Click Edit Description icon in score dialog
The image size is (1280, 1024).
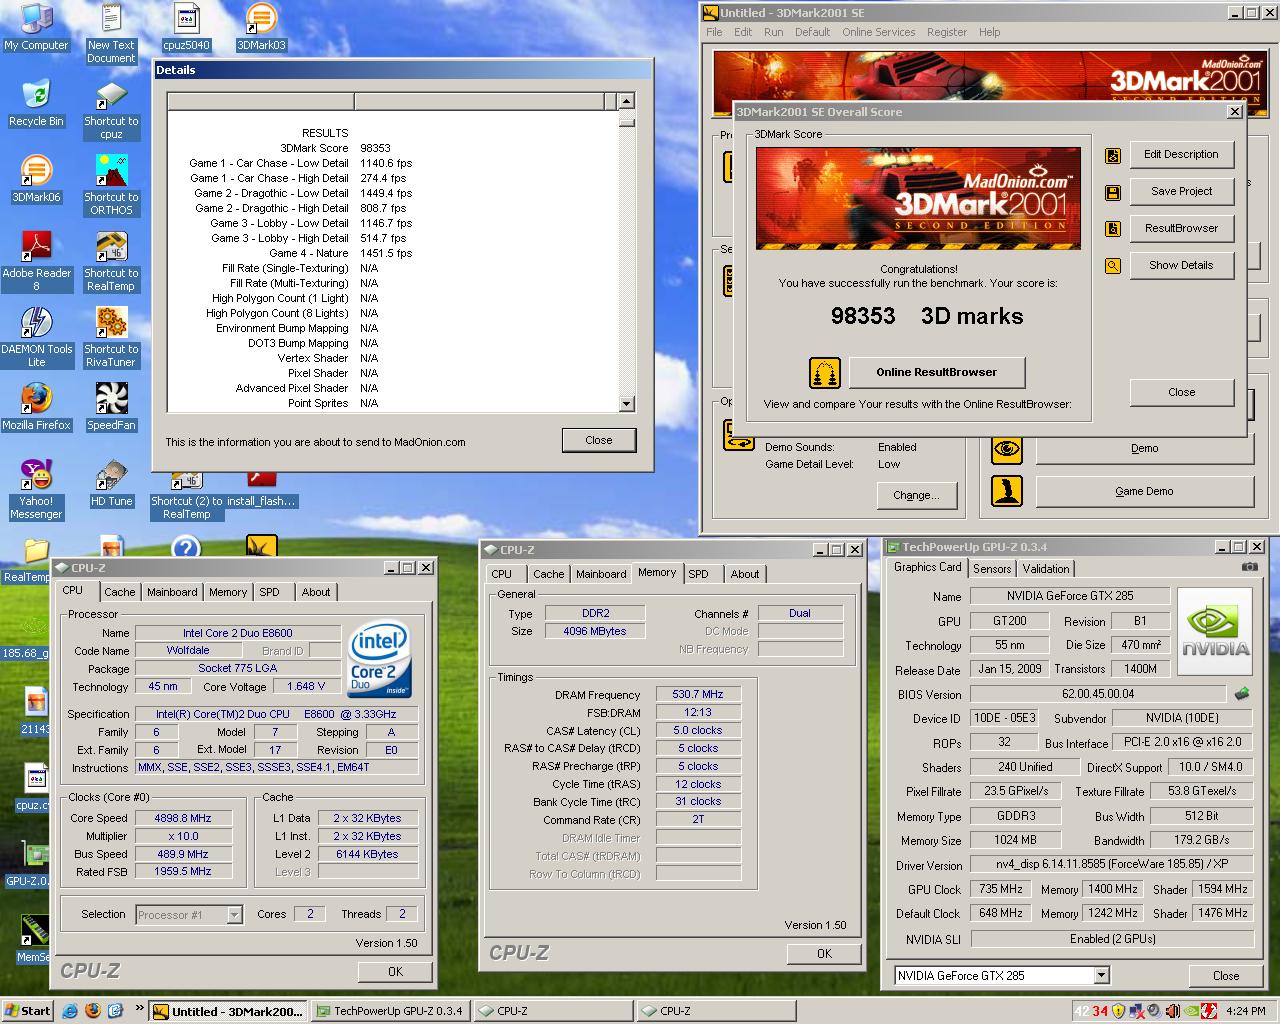pos(1112,155)
